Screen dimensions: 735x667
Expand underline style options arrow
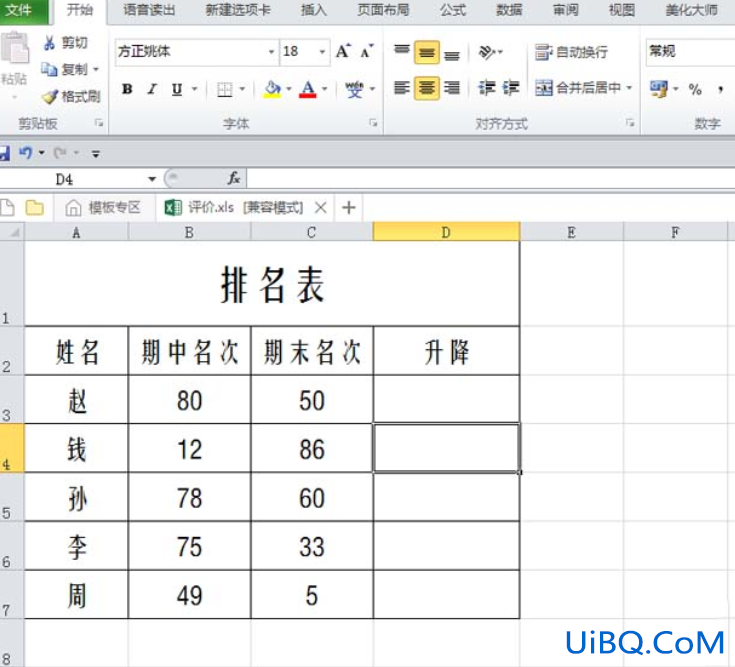coord(194,89)
